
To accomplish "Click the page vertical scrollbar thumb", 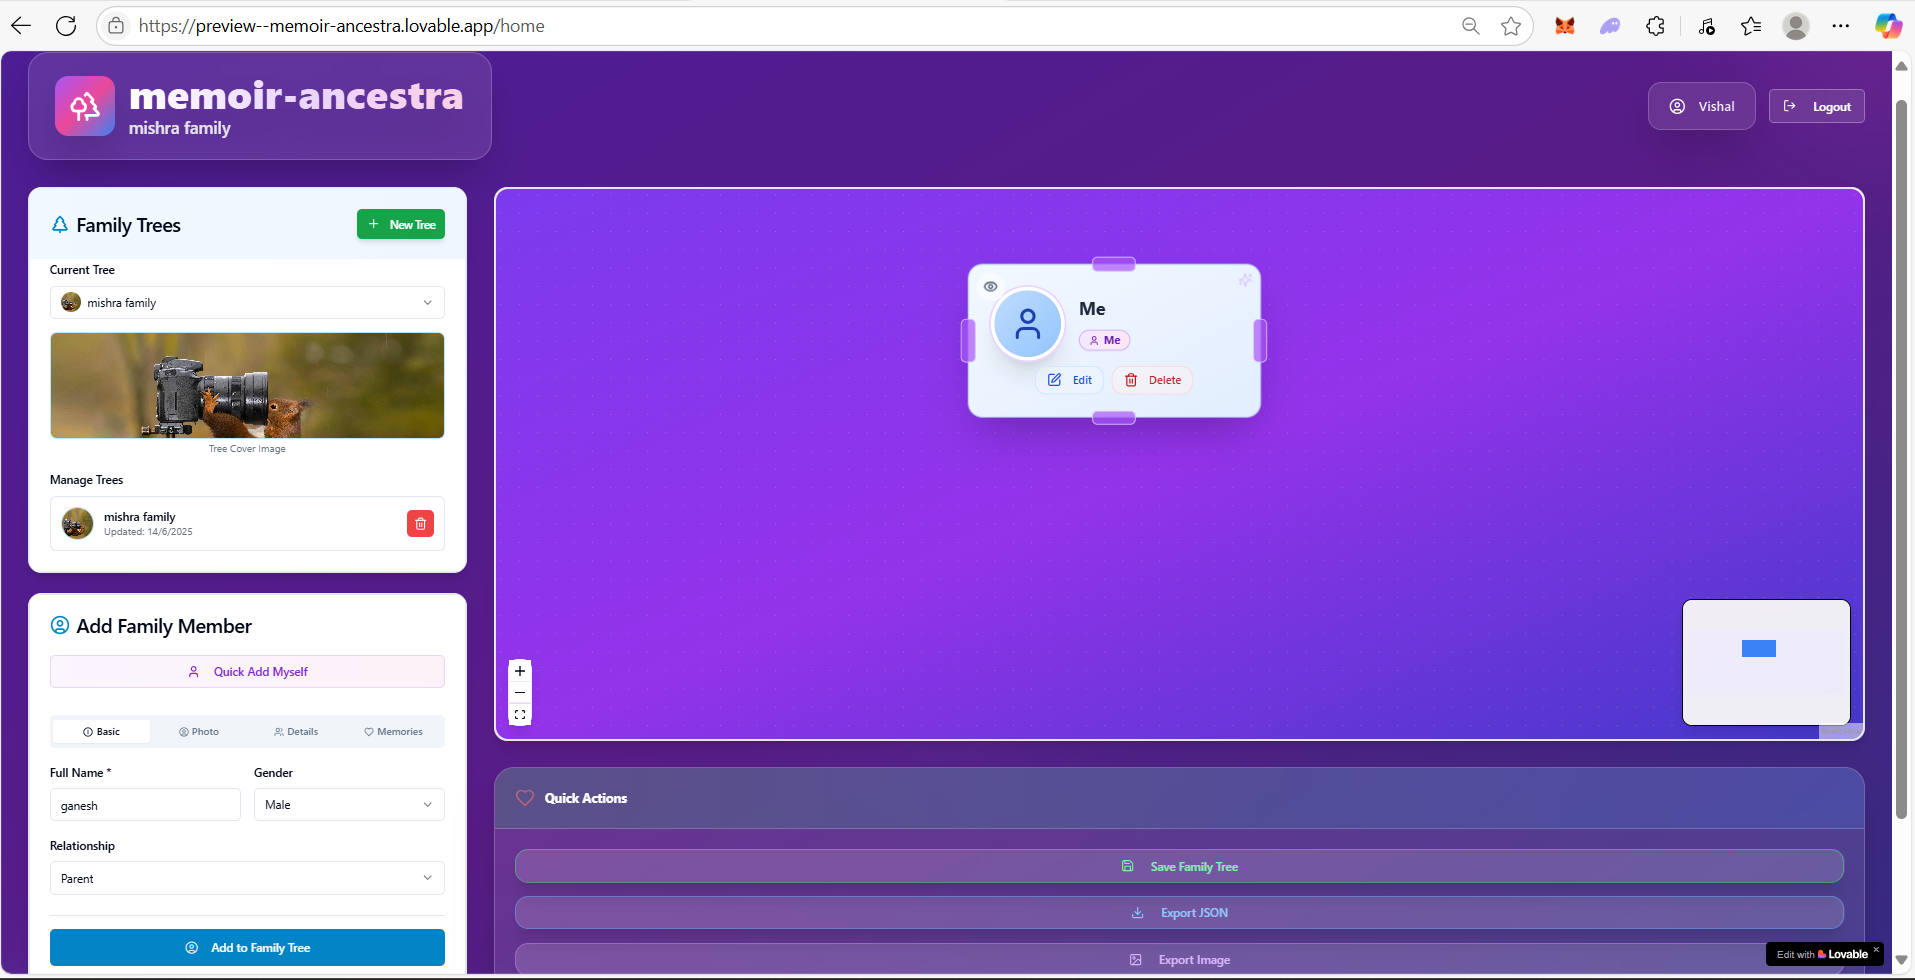I will pos(1901,458).
